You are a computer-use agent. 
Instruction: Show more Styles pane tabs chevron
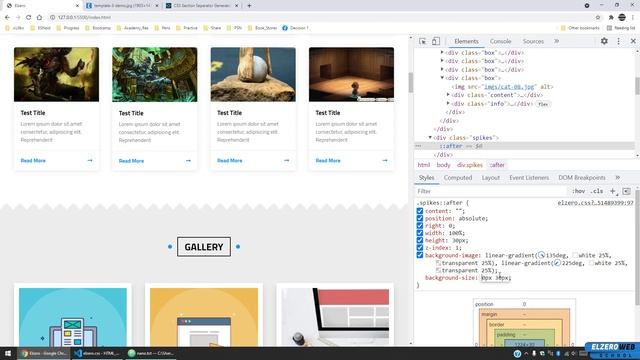point(618,178)
